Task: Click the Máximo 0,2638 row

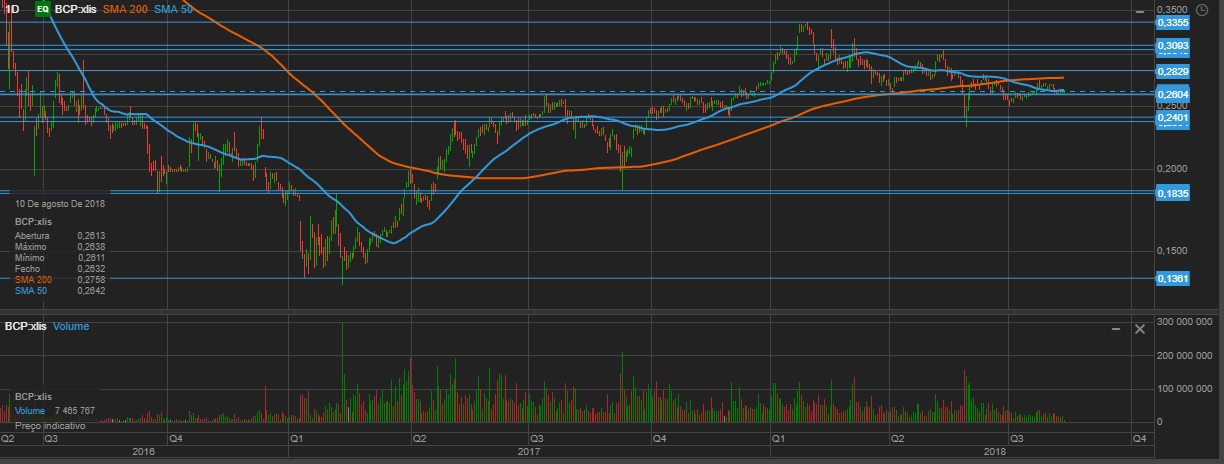Action: tap(60, 247)
